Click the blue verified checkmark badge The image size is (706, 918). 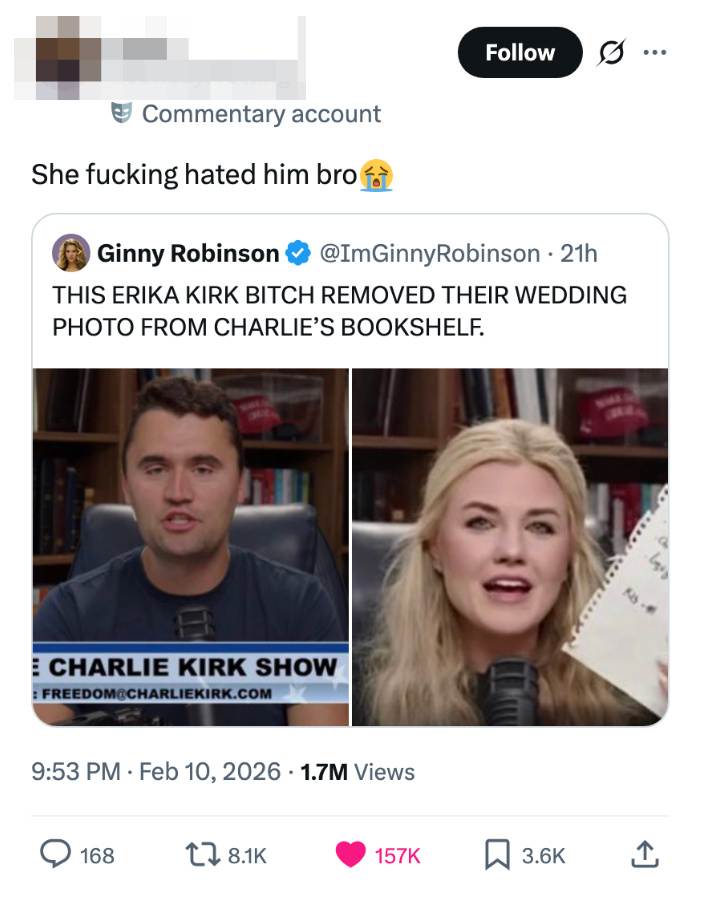(x=298, y=254)
